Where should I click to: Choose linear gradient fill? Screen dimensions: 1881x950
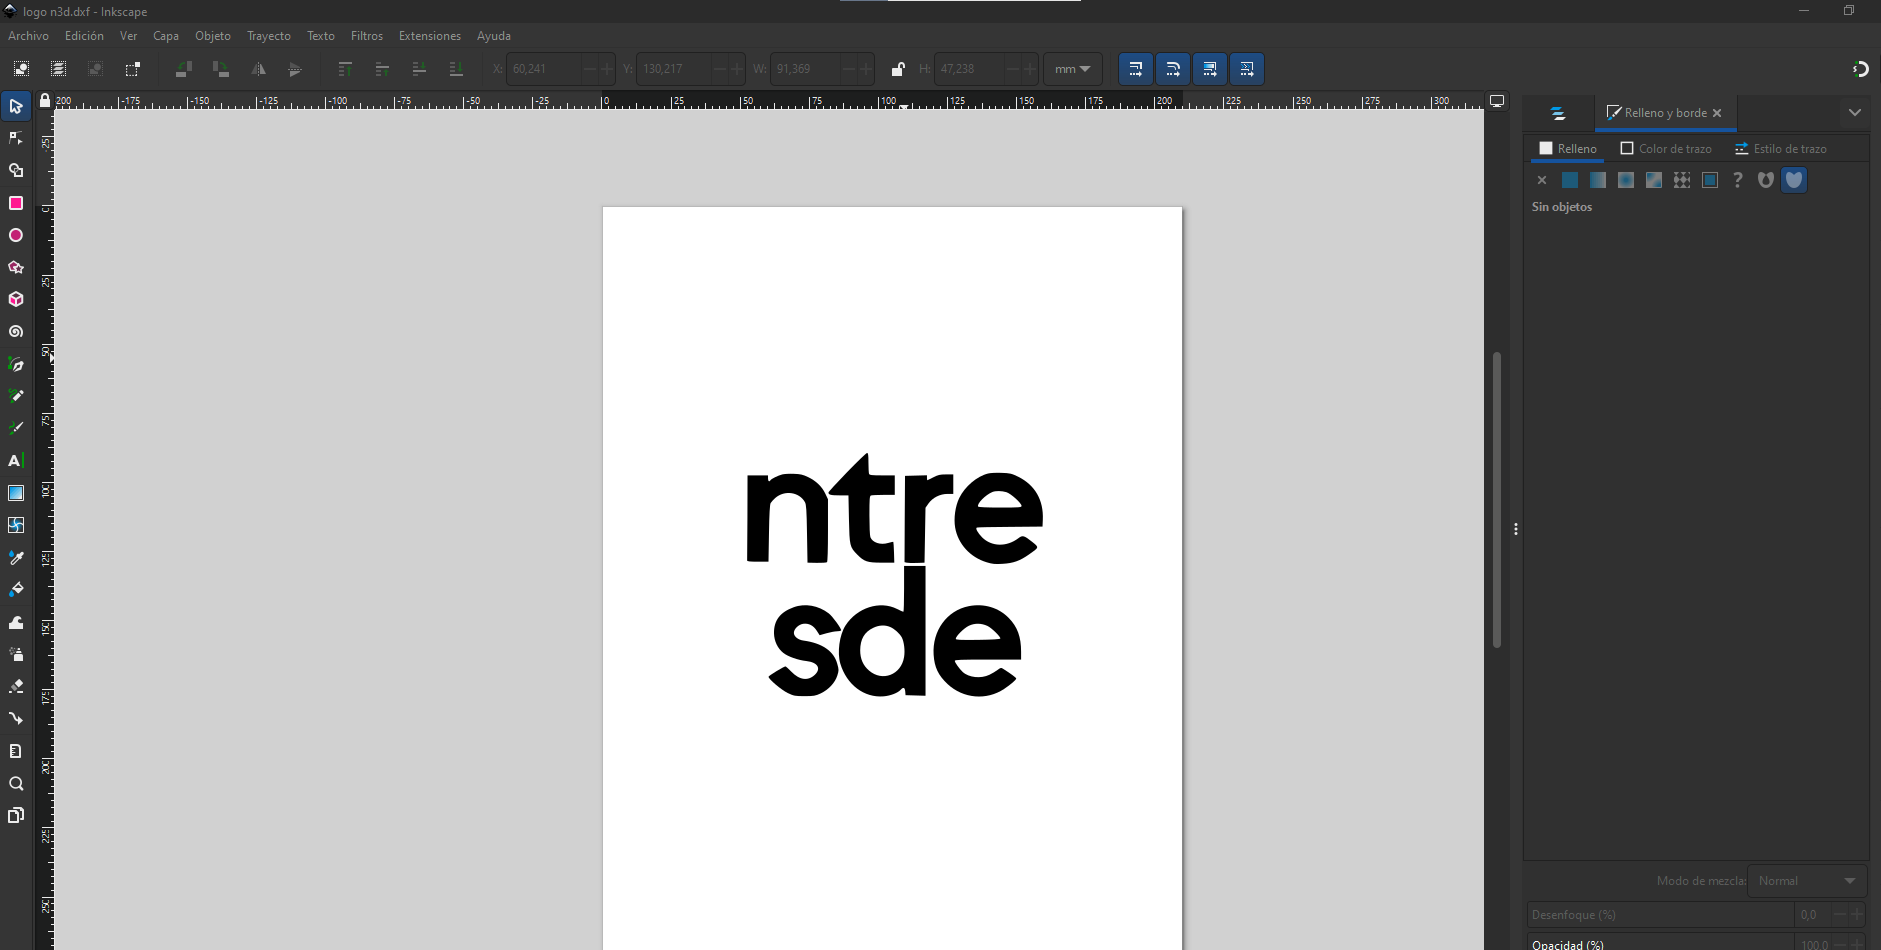pos(1598,180)
